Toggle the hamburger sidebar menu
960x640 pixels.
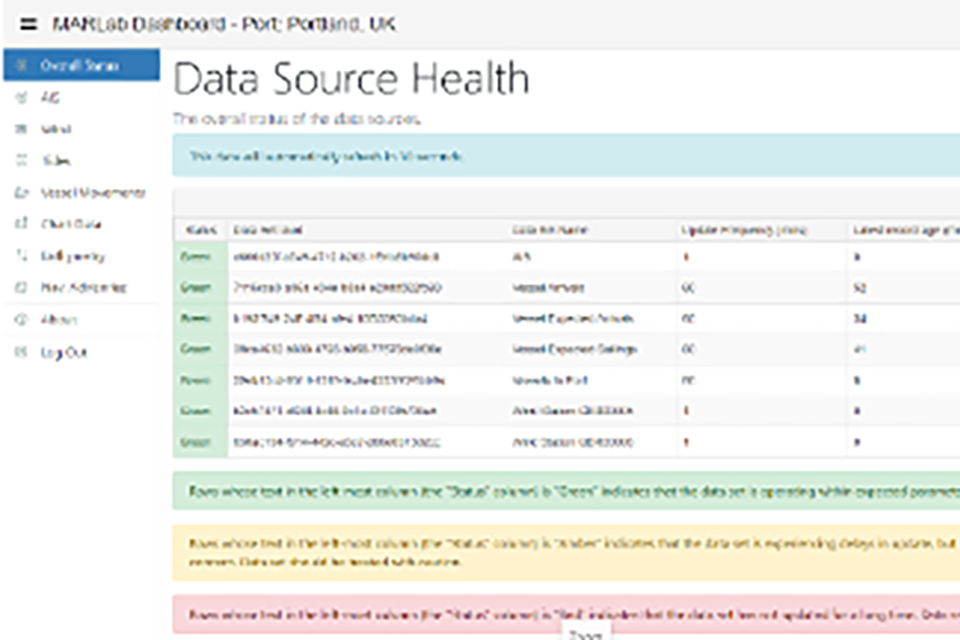(28, 24)
